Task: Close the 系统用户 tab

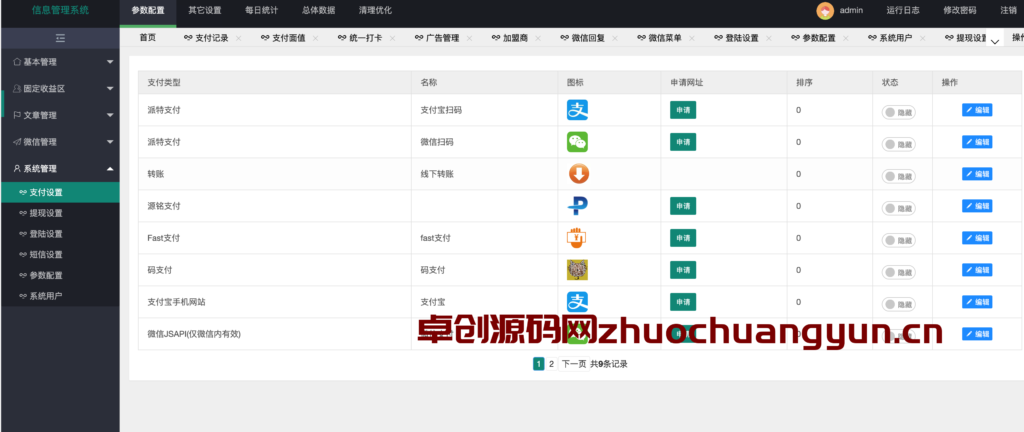Action: click(x=923, y=39)
